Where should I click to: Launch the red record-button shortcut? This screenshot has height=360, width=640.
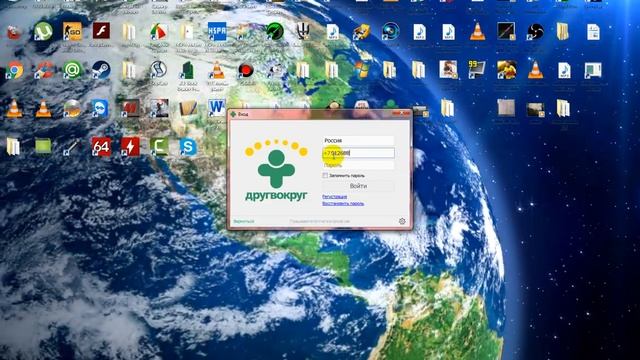click(246, 70)
